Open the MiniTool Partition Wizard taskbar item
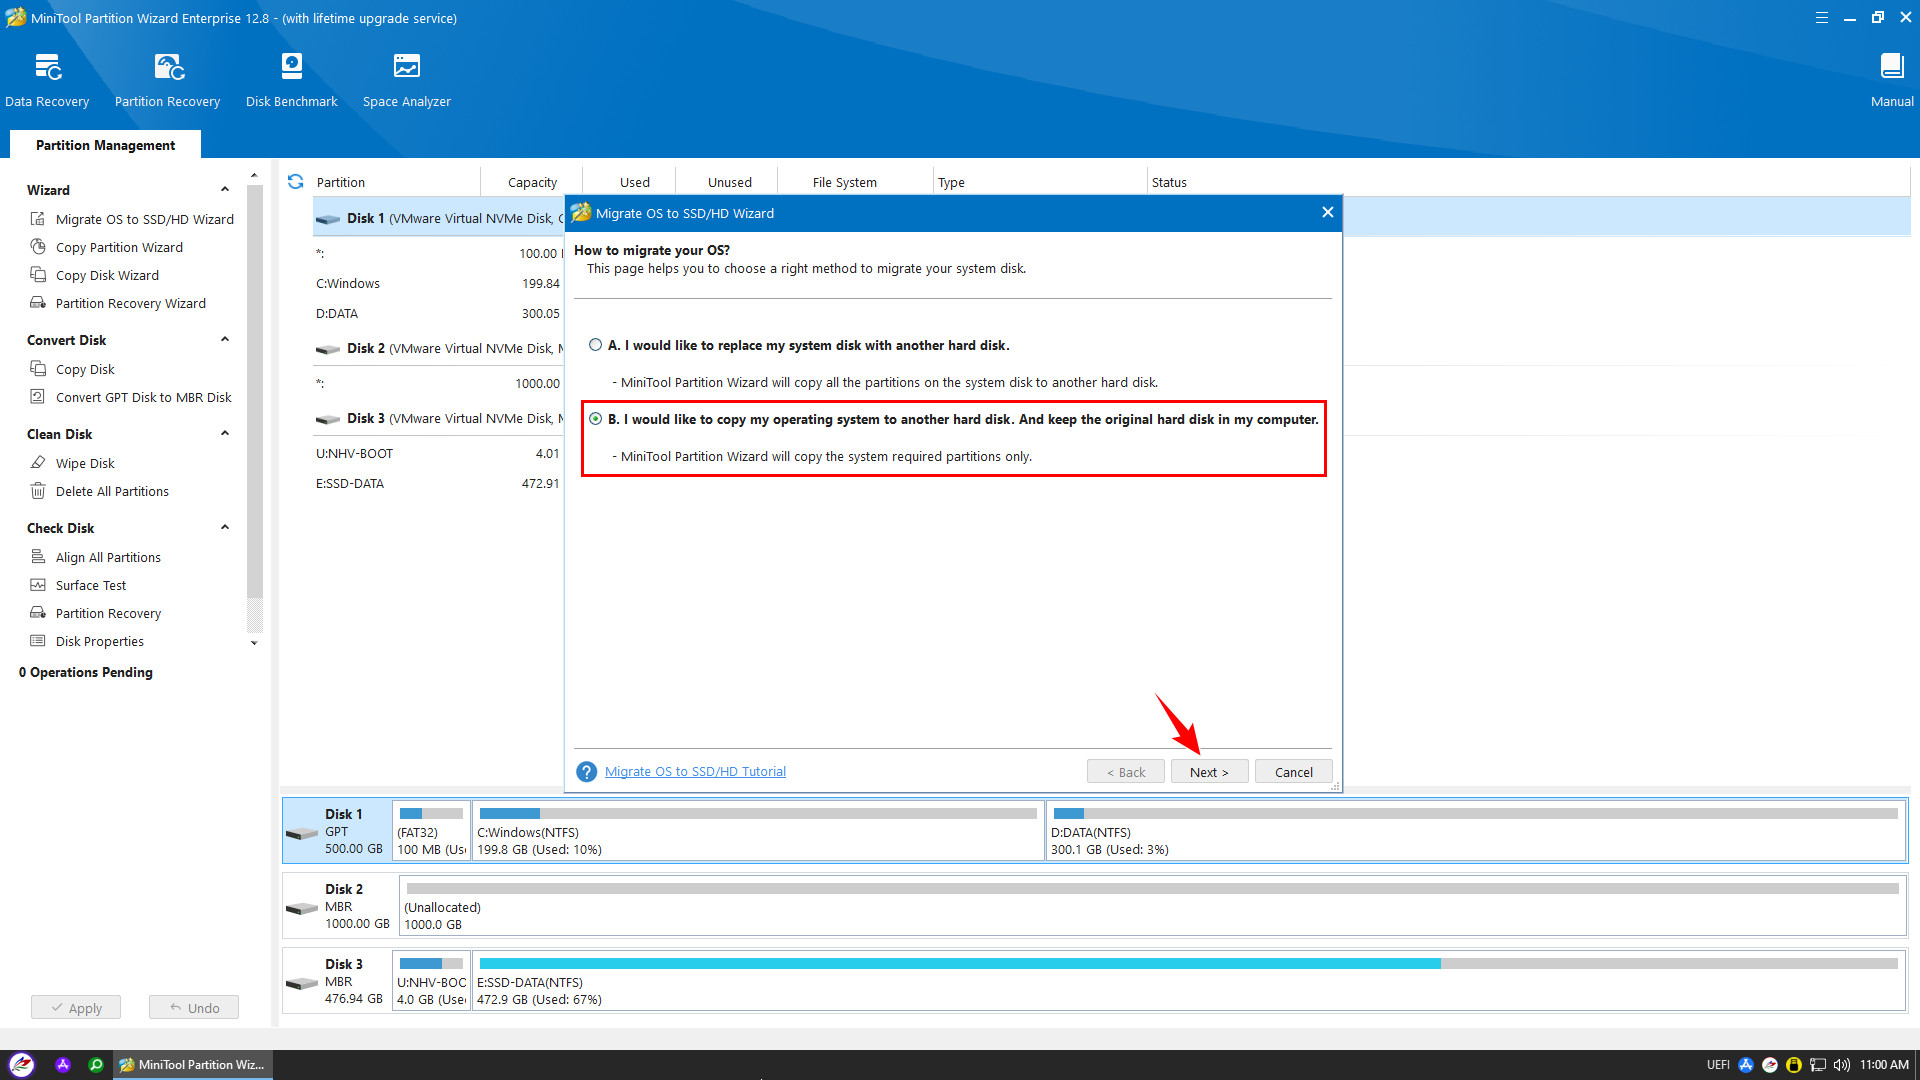This screenshot has width=1920, height=1080. pos(192,1065)
